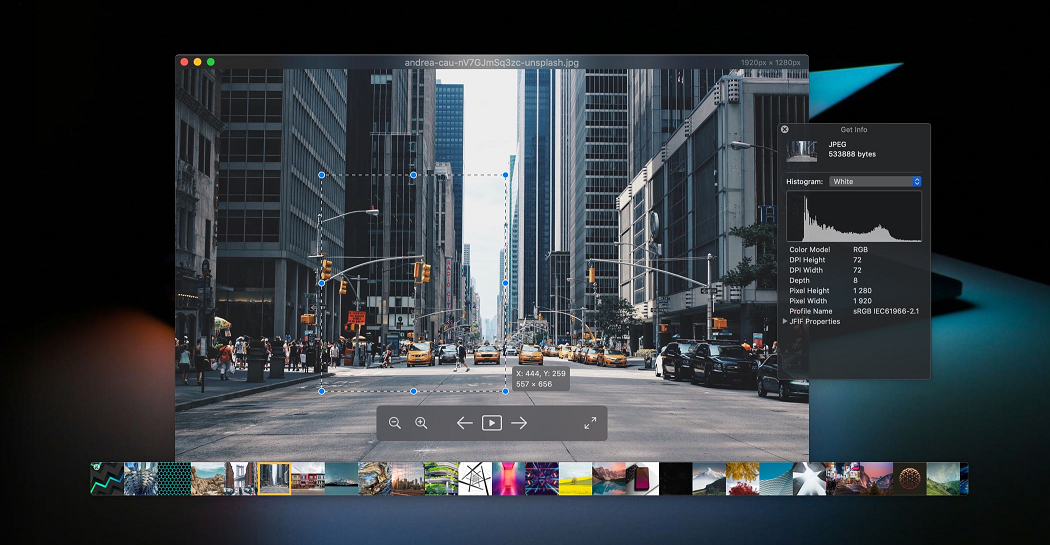Close the Get Info panel

(x=785, y=129)
